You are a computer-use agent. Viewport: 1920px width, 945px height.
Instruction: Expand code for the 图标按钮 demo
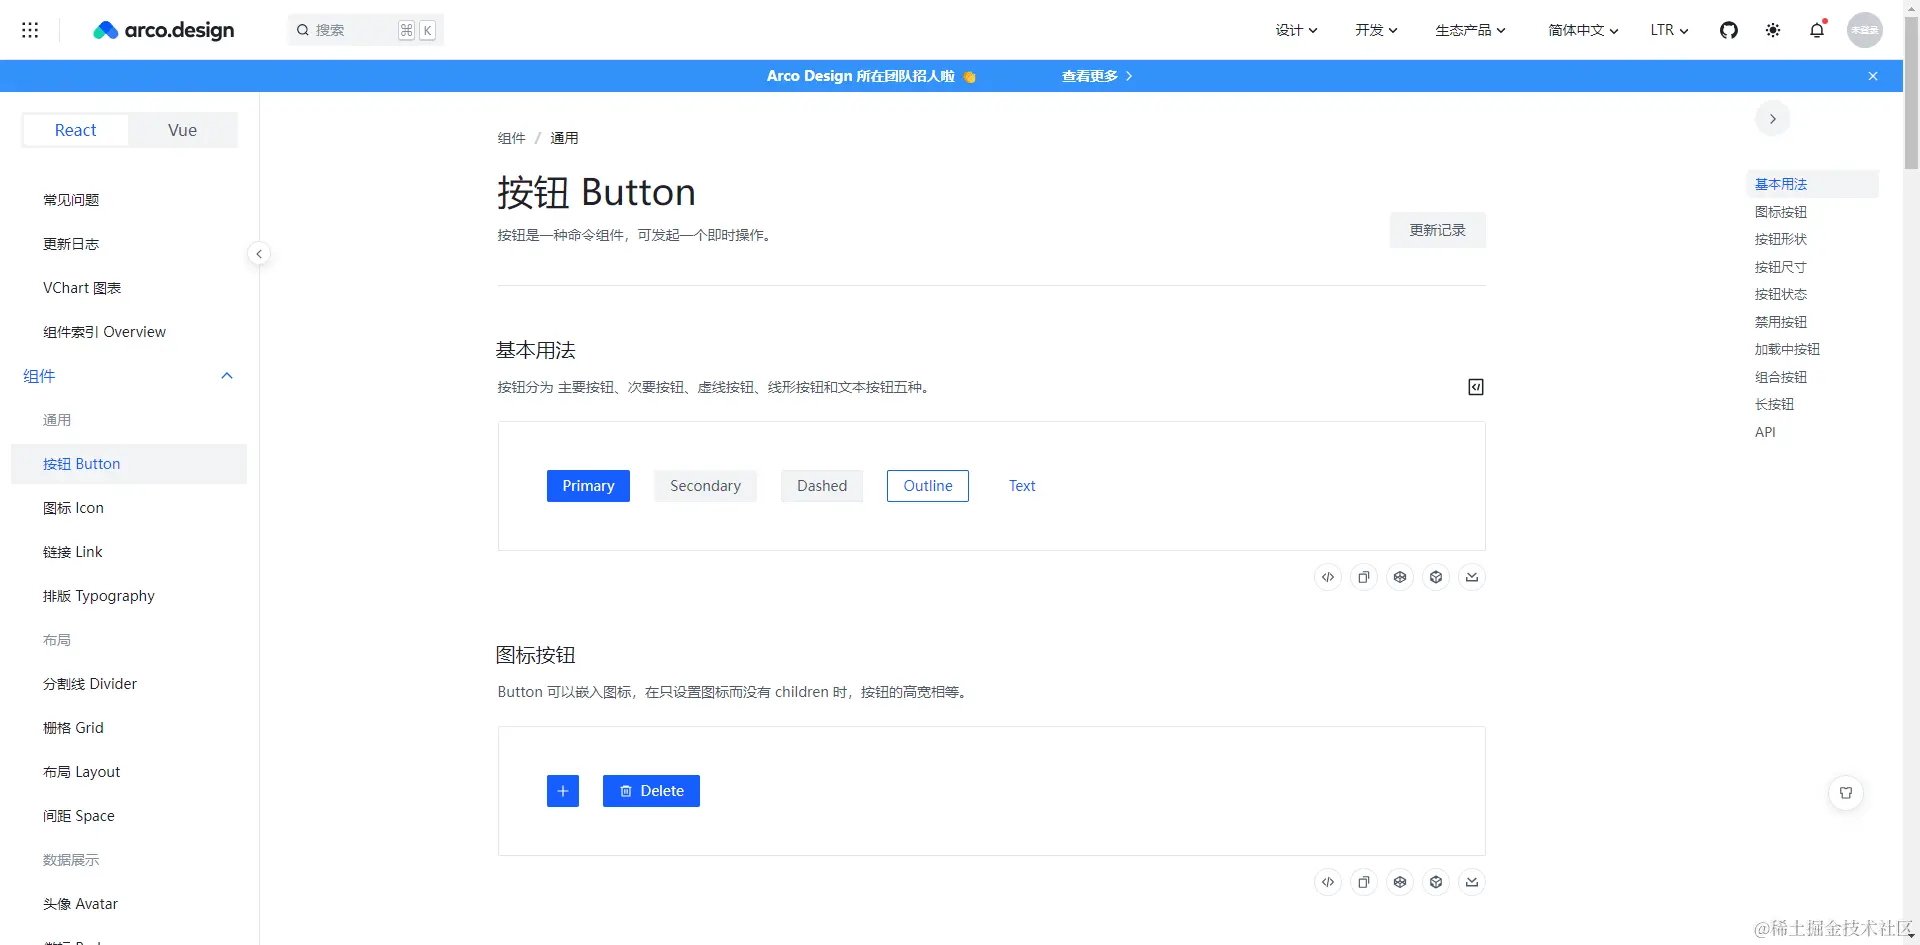click(1328, 882)
